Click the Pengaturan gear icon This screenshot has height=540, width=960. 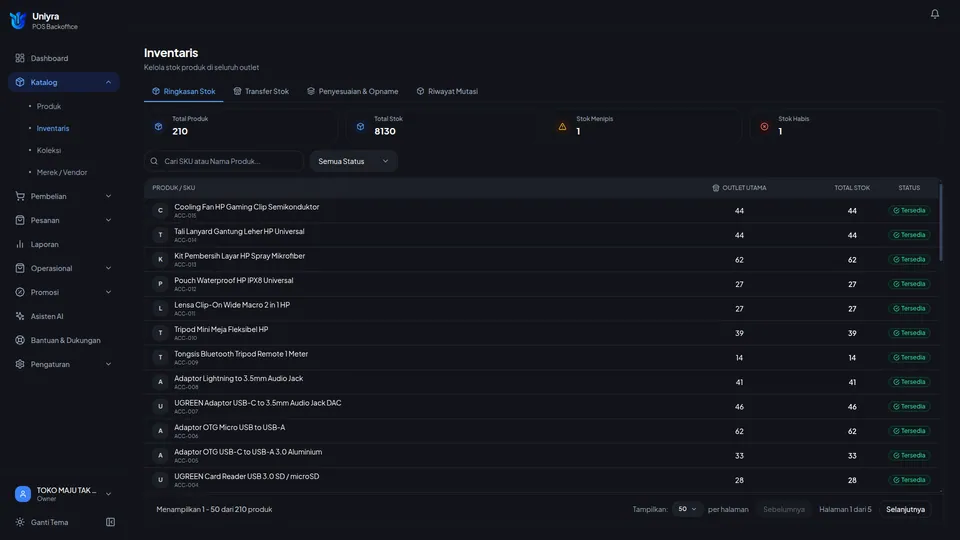20,364
